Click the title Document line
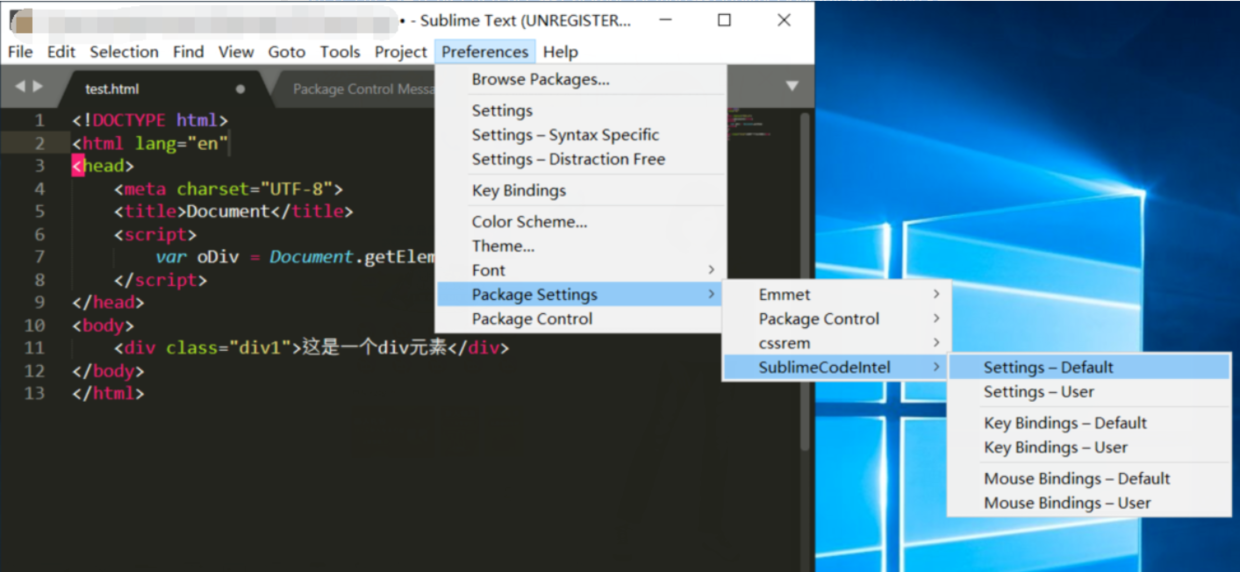1240x572 pixels. pyautogui.click(x=233, y=212)
